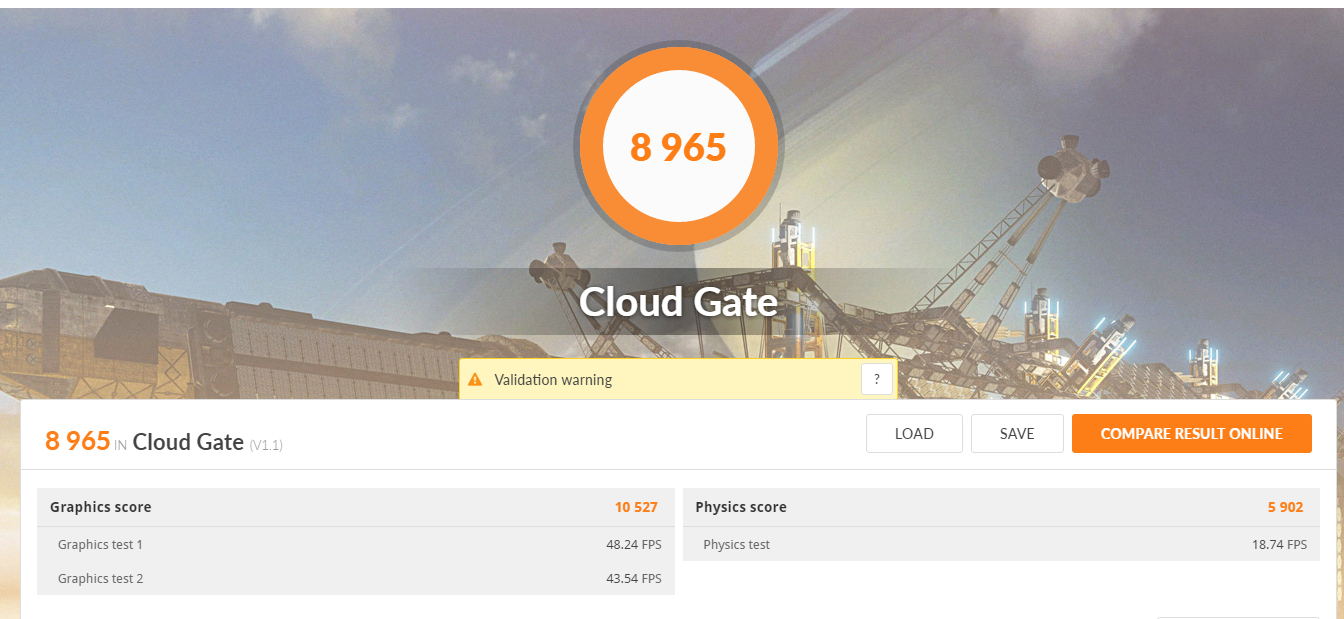This screenshot has height=619, width=1344.
Task: Click the LOAD button
Action: click(914, 433)
